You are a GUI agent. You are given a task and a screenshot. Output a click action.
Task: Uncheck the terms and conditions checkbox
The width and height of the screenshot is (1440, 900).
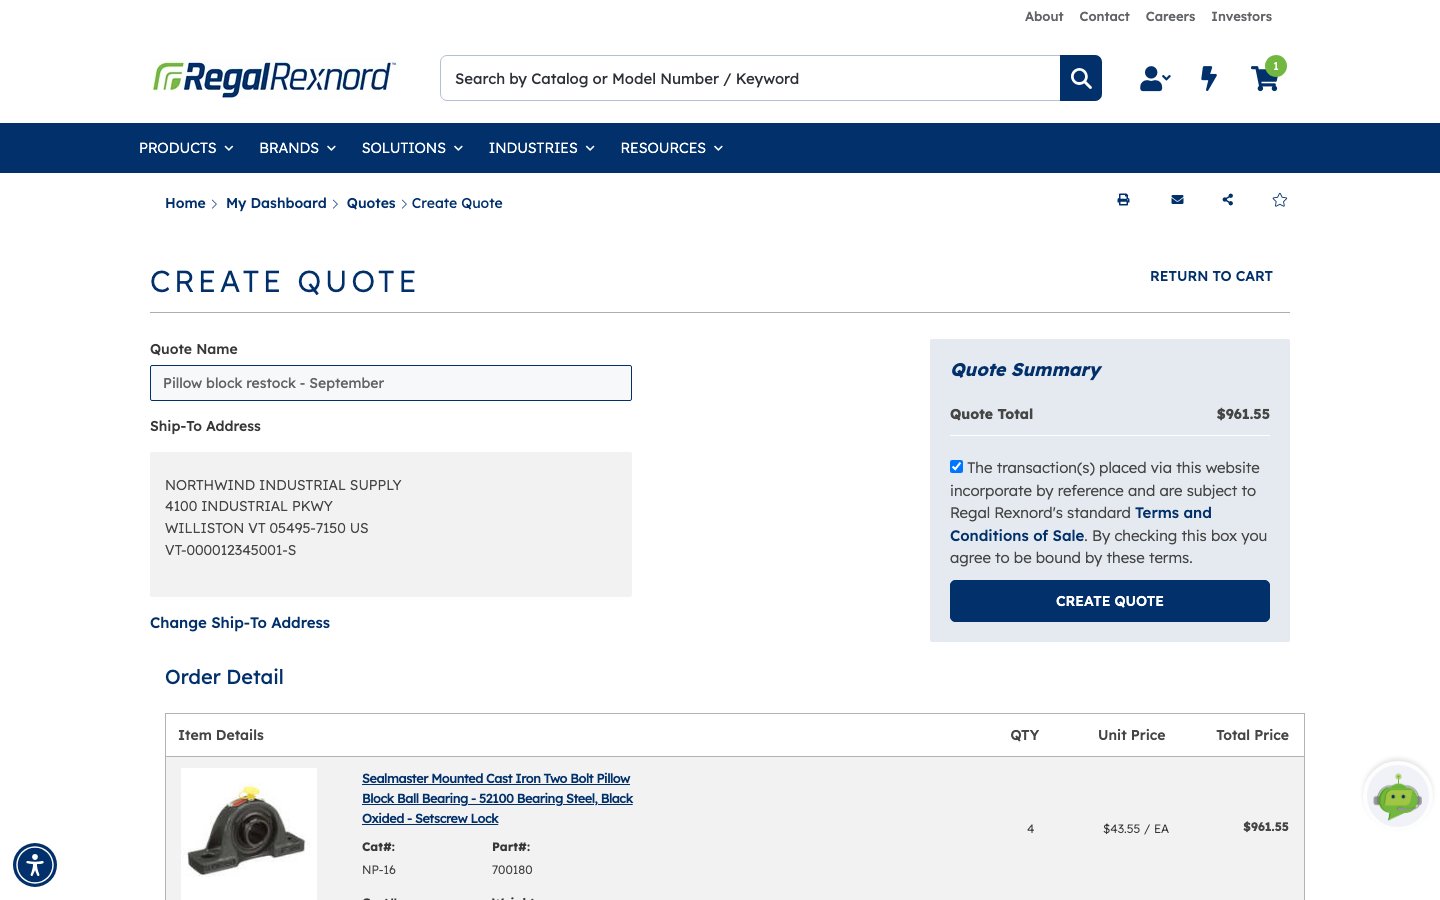tap(957, 467)
